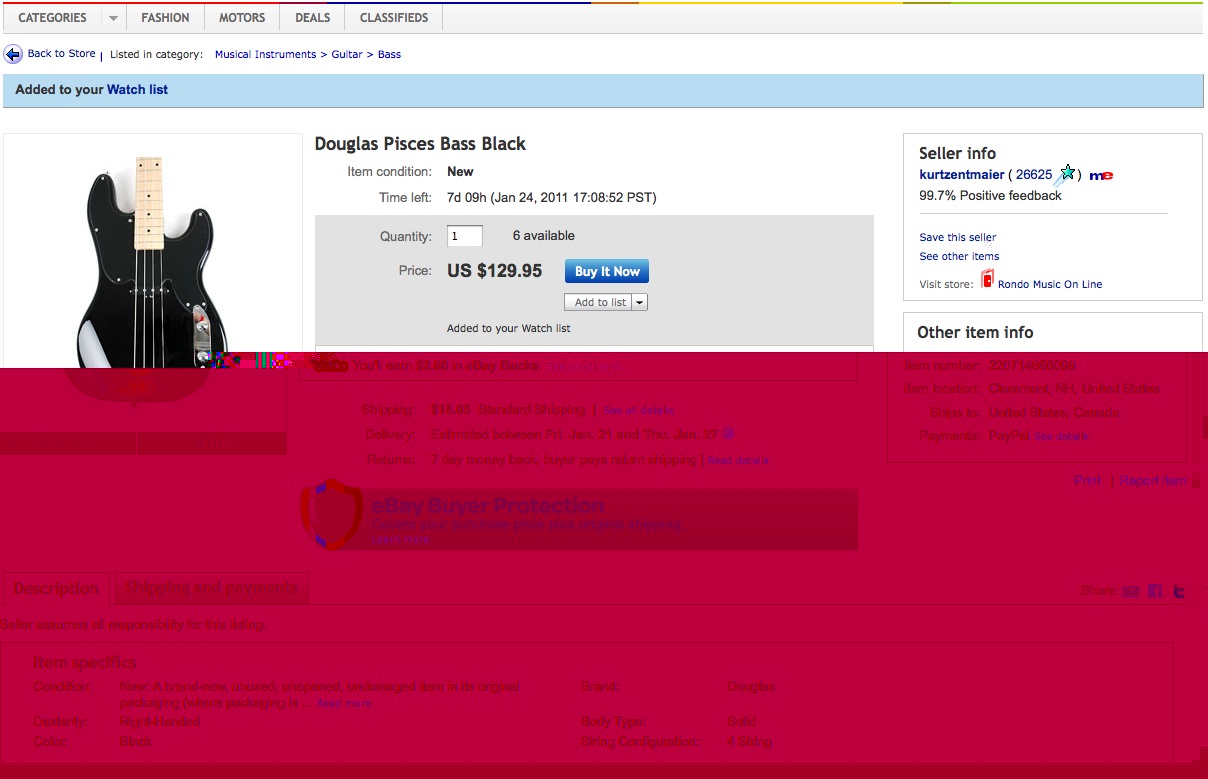Open Watch list link in blue banner
The image size is (1208, 779).
(137, 90)
